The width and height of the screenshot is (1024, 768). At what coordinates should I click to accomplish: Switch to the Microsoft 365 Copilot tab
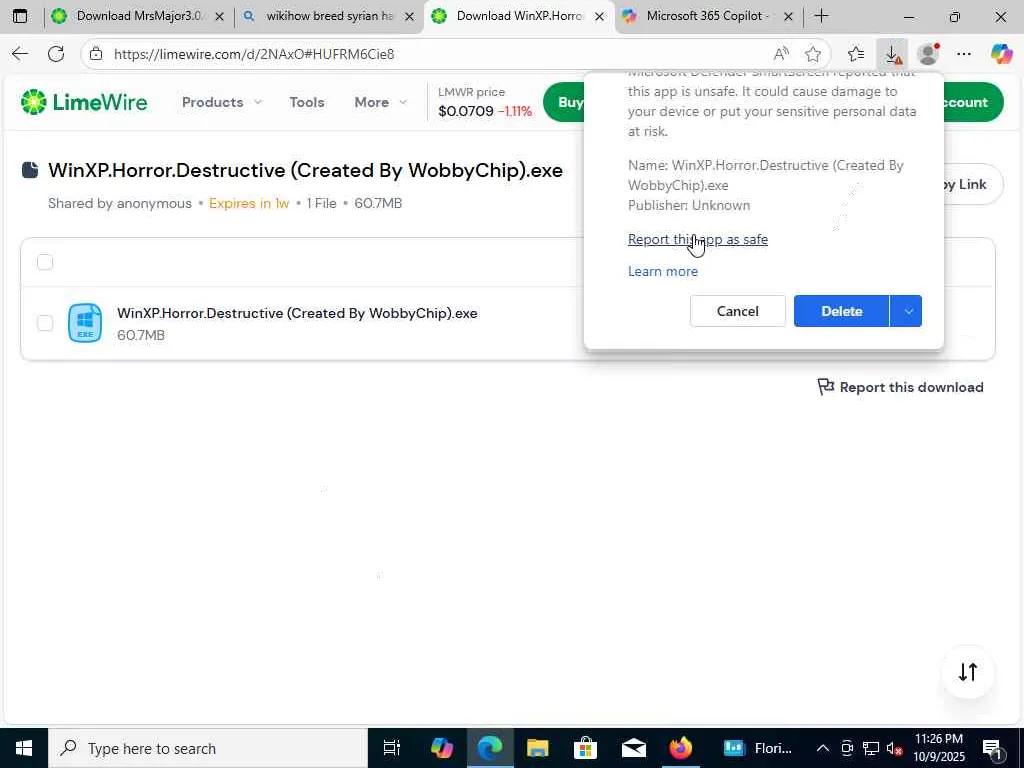point(709,16)
